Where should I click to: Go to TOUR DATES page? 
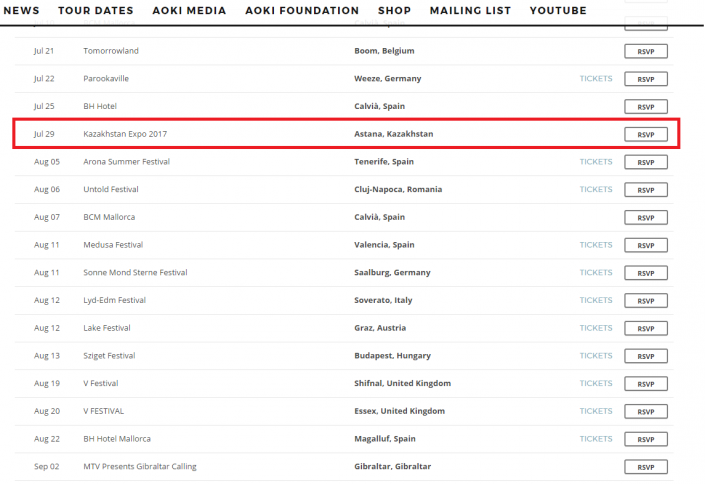click(95, 11)
